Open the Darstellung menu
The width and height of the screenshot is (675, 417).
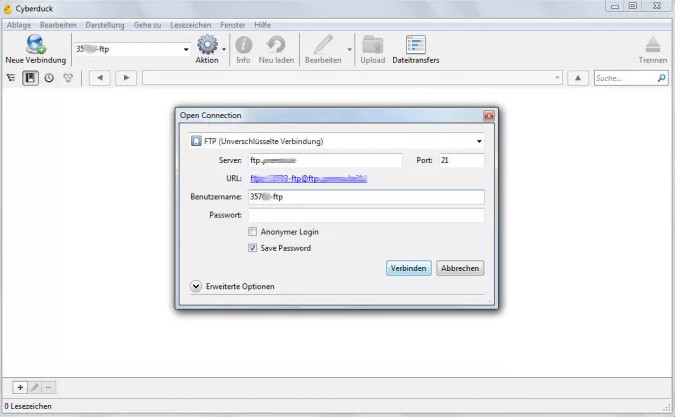(105, 25)
